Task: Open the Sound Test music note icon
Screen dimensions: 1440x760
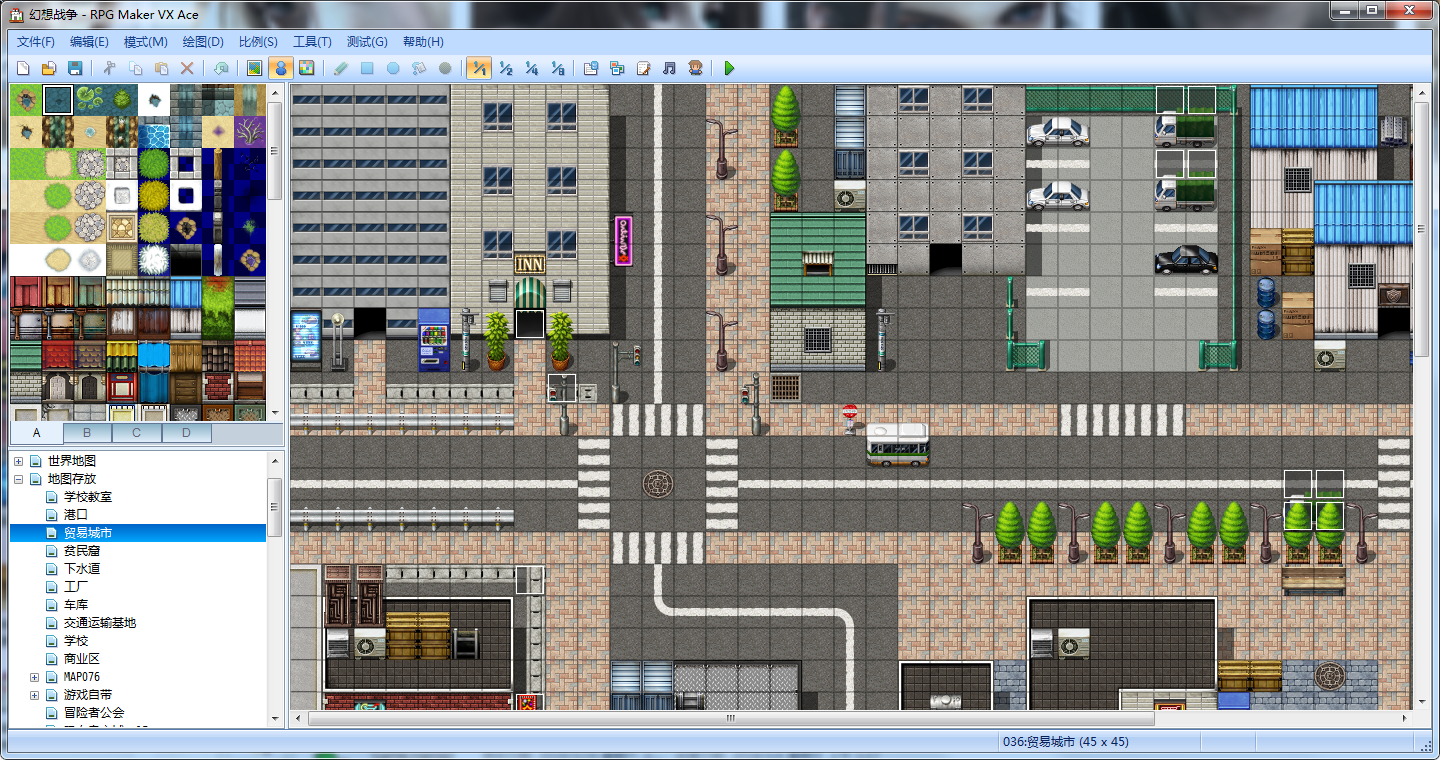Action: pyautogui.click(x=669, y=68)
